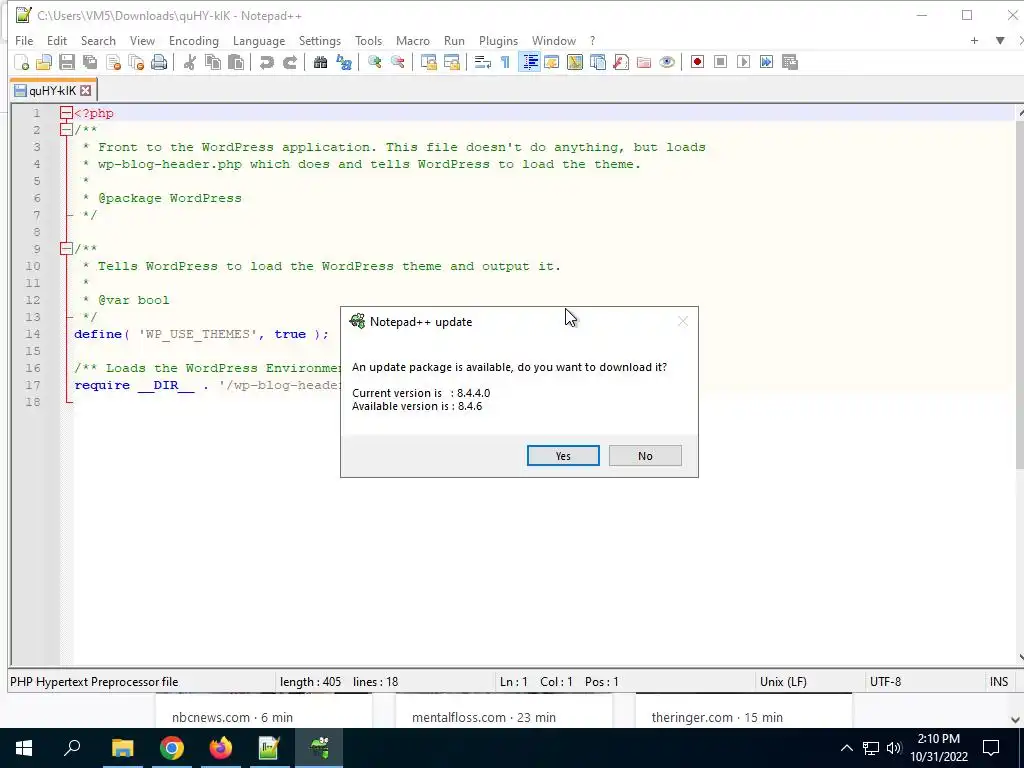
Task: Start recording macro with red dot
Action: (697, 63)
